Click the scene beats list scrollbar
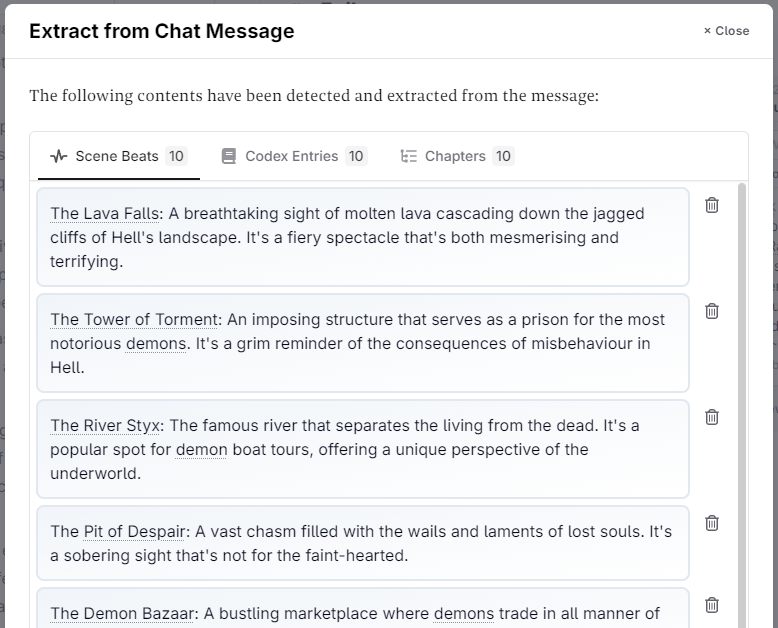 click(x=742, y=400)
